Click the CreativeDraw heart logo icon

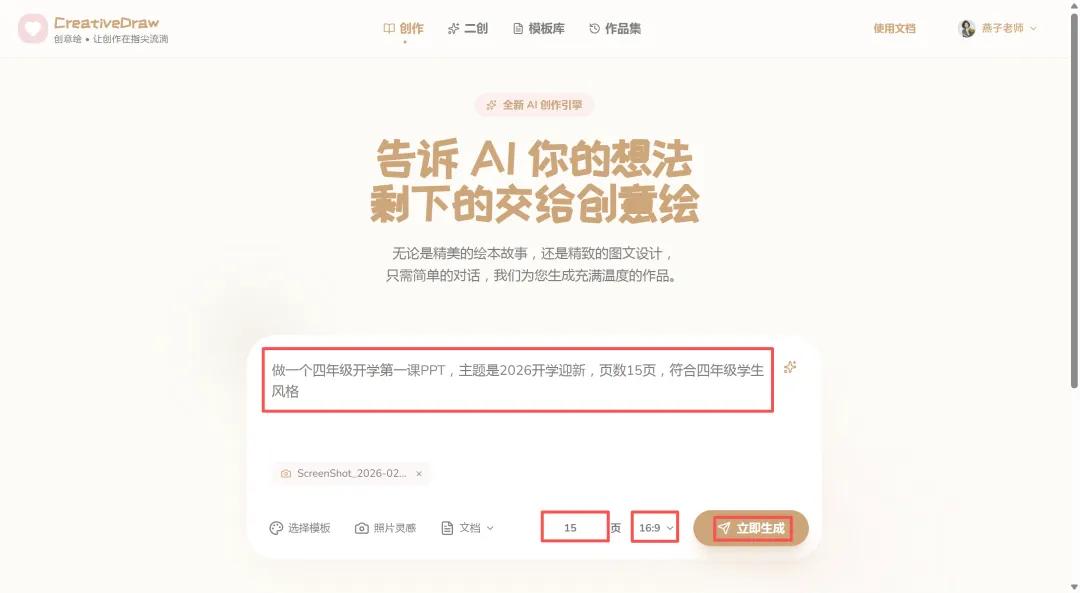[32, 29]
